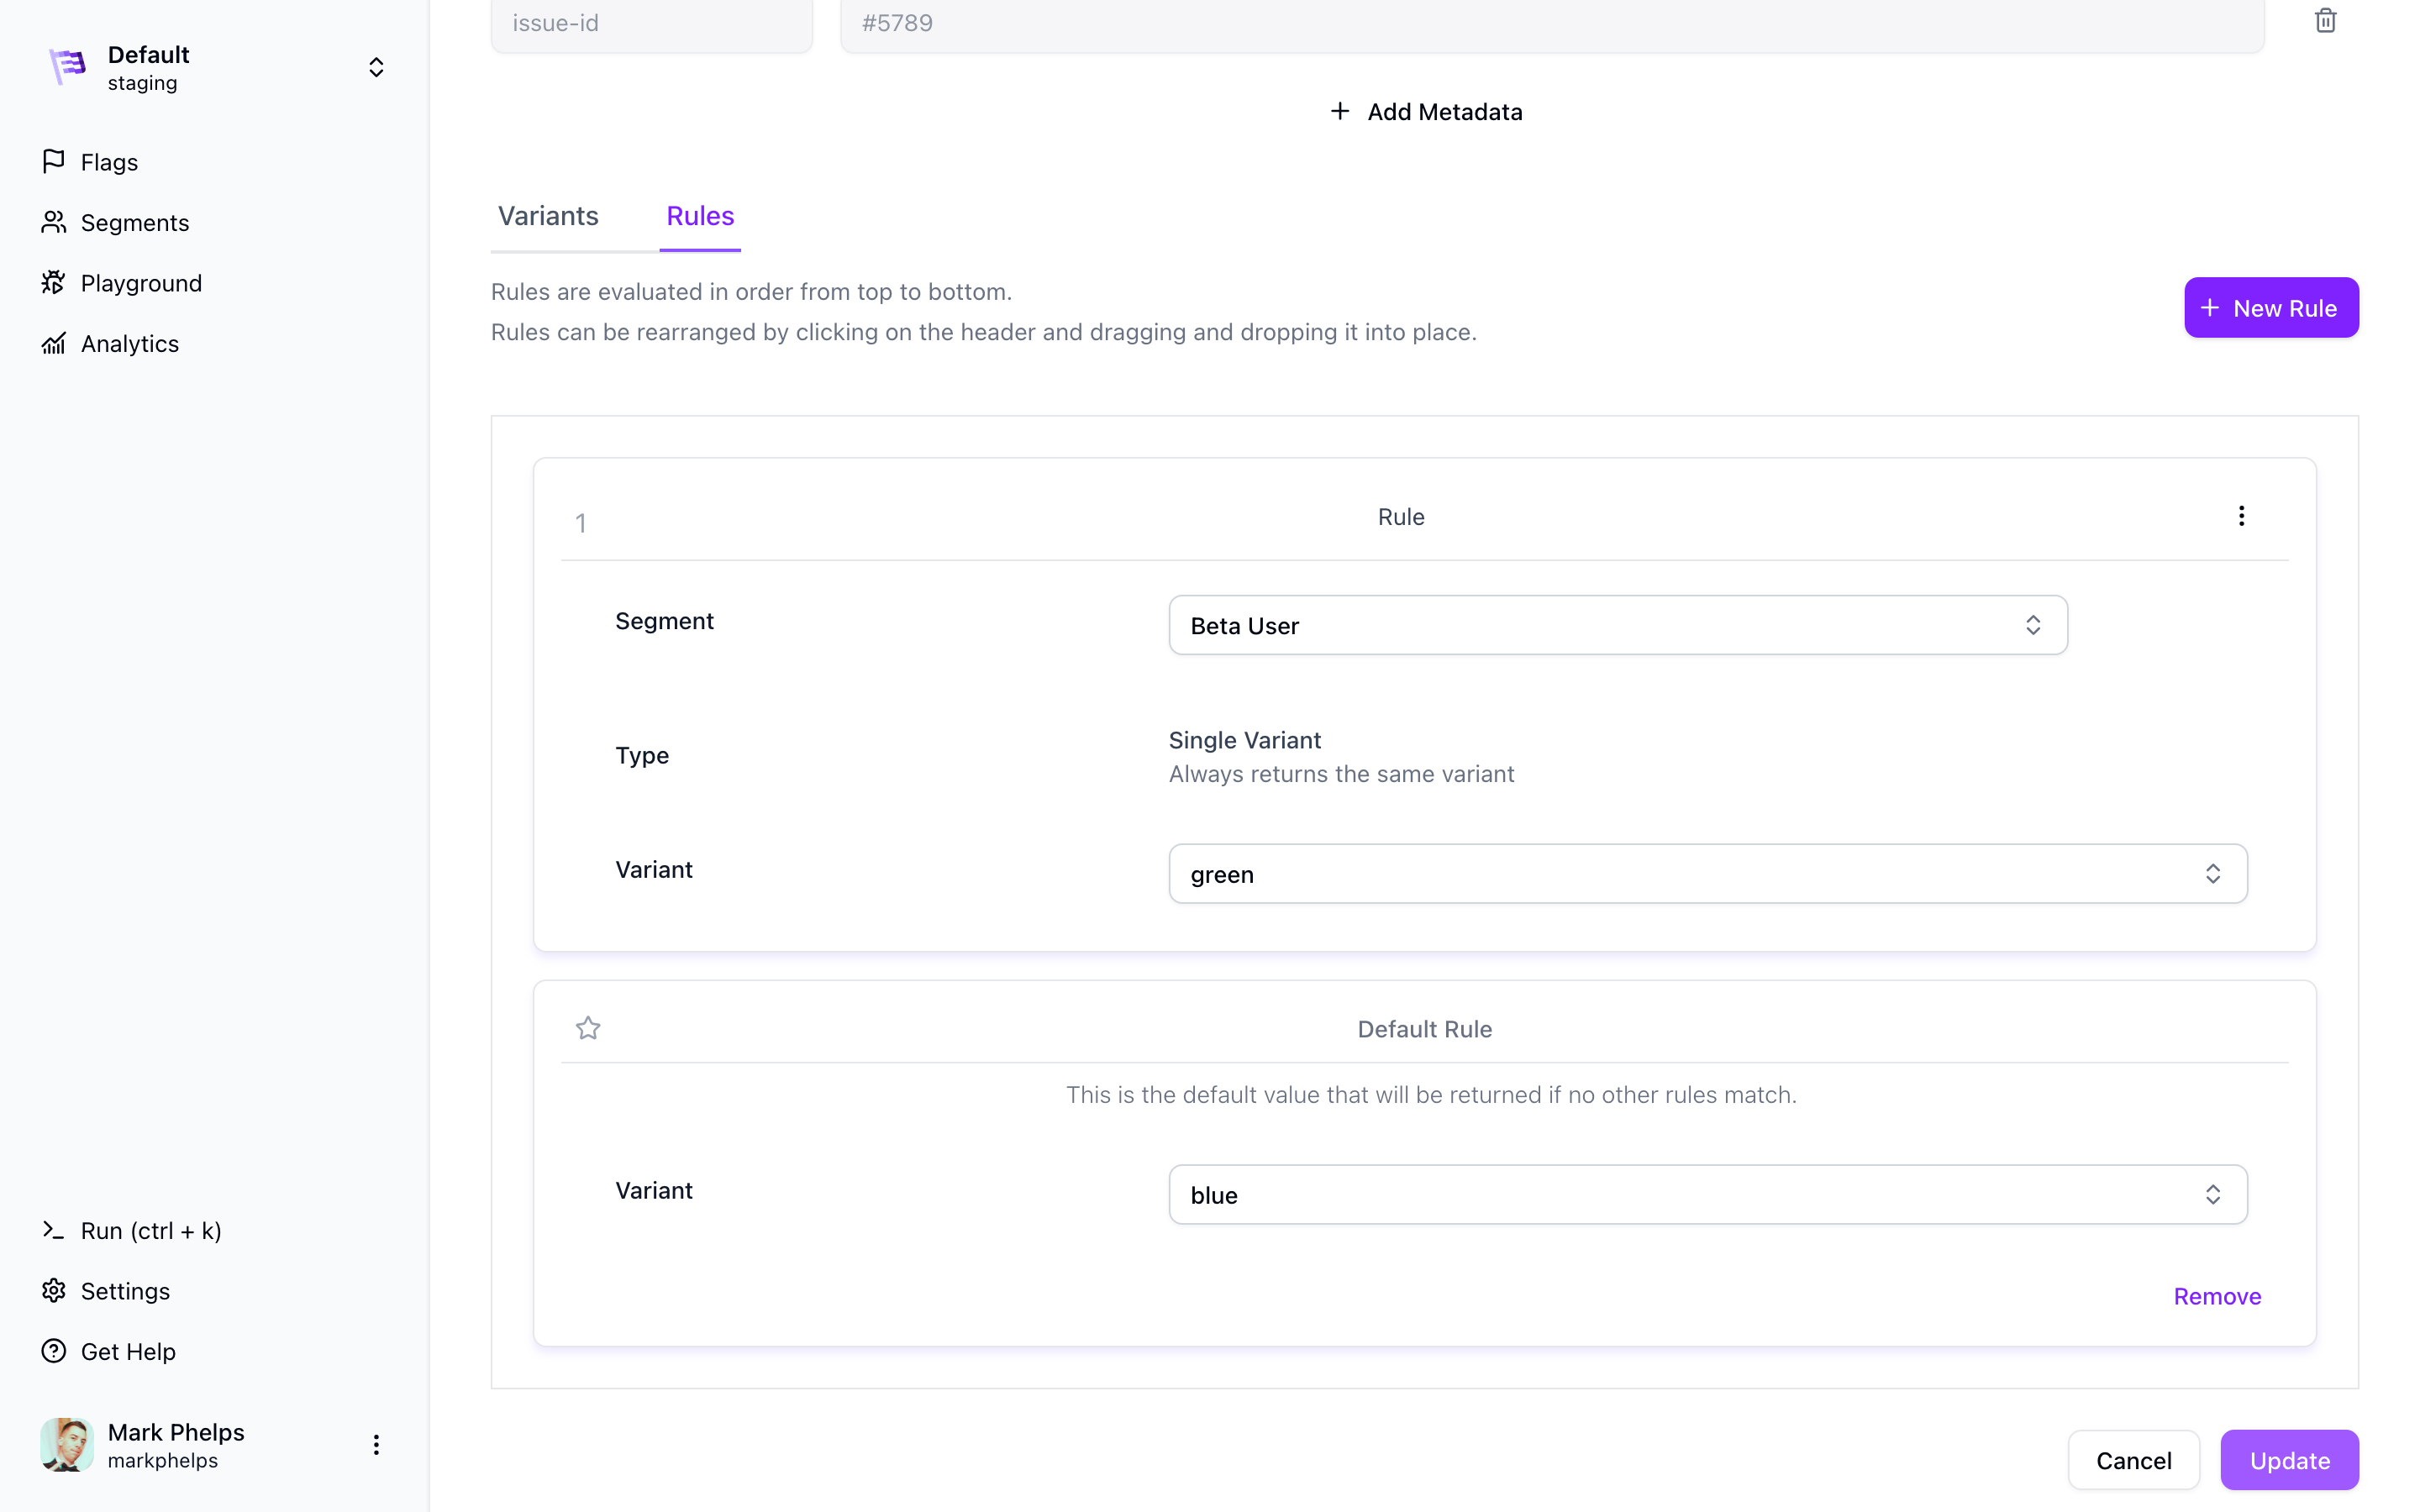
Task: Open the Playground page
Action: point(141,283)
